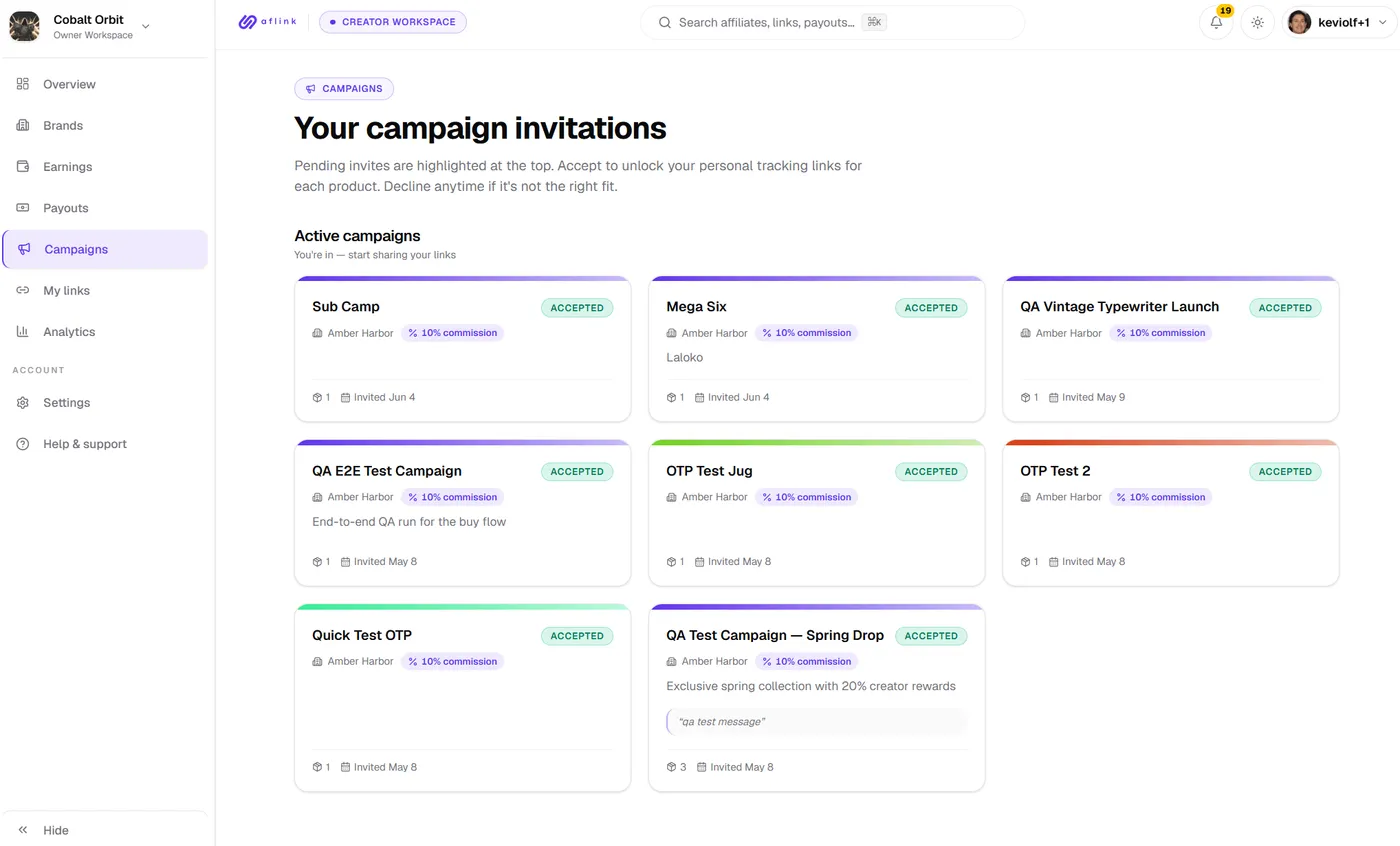Click the red color bar atop OTP Test 2

pos(1171,442)
